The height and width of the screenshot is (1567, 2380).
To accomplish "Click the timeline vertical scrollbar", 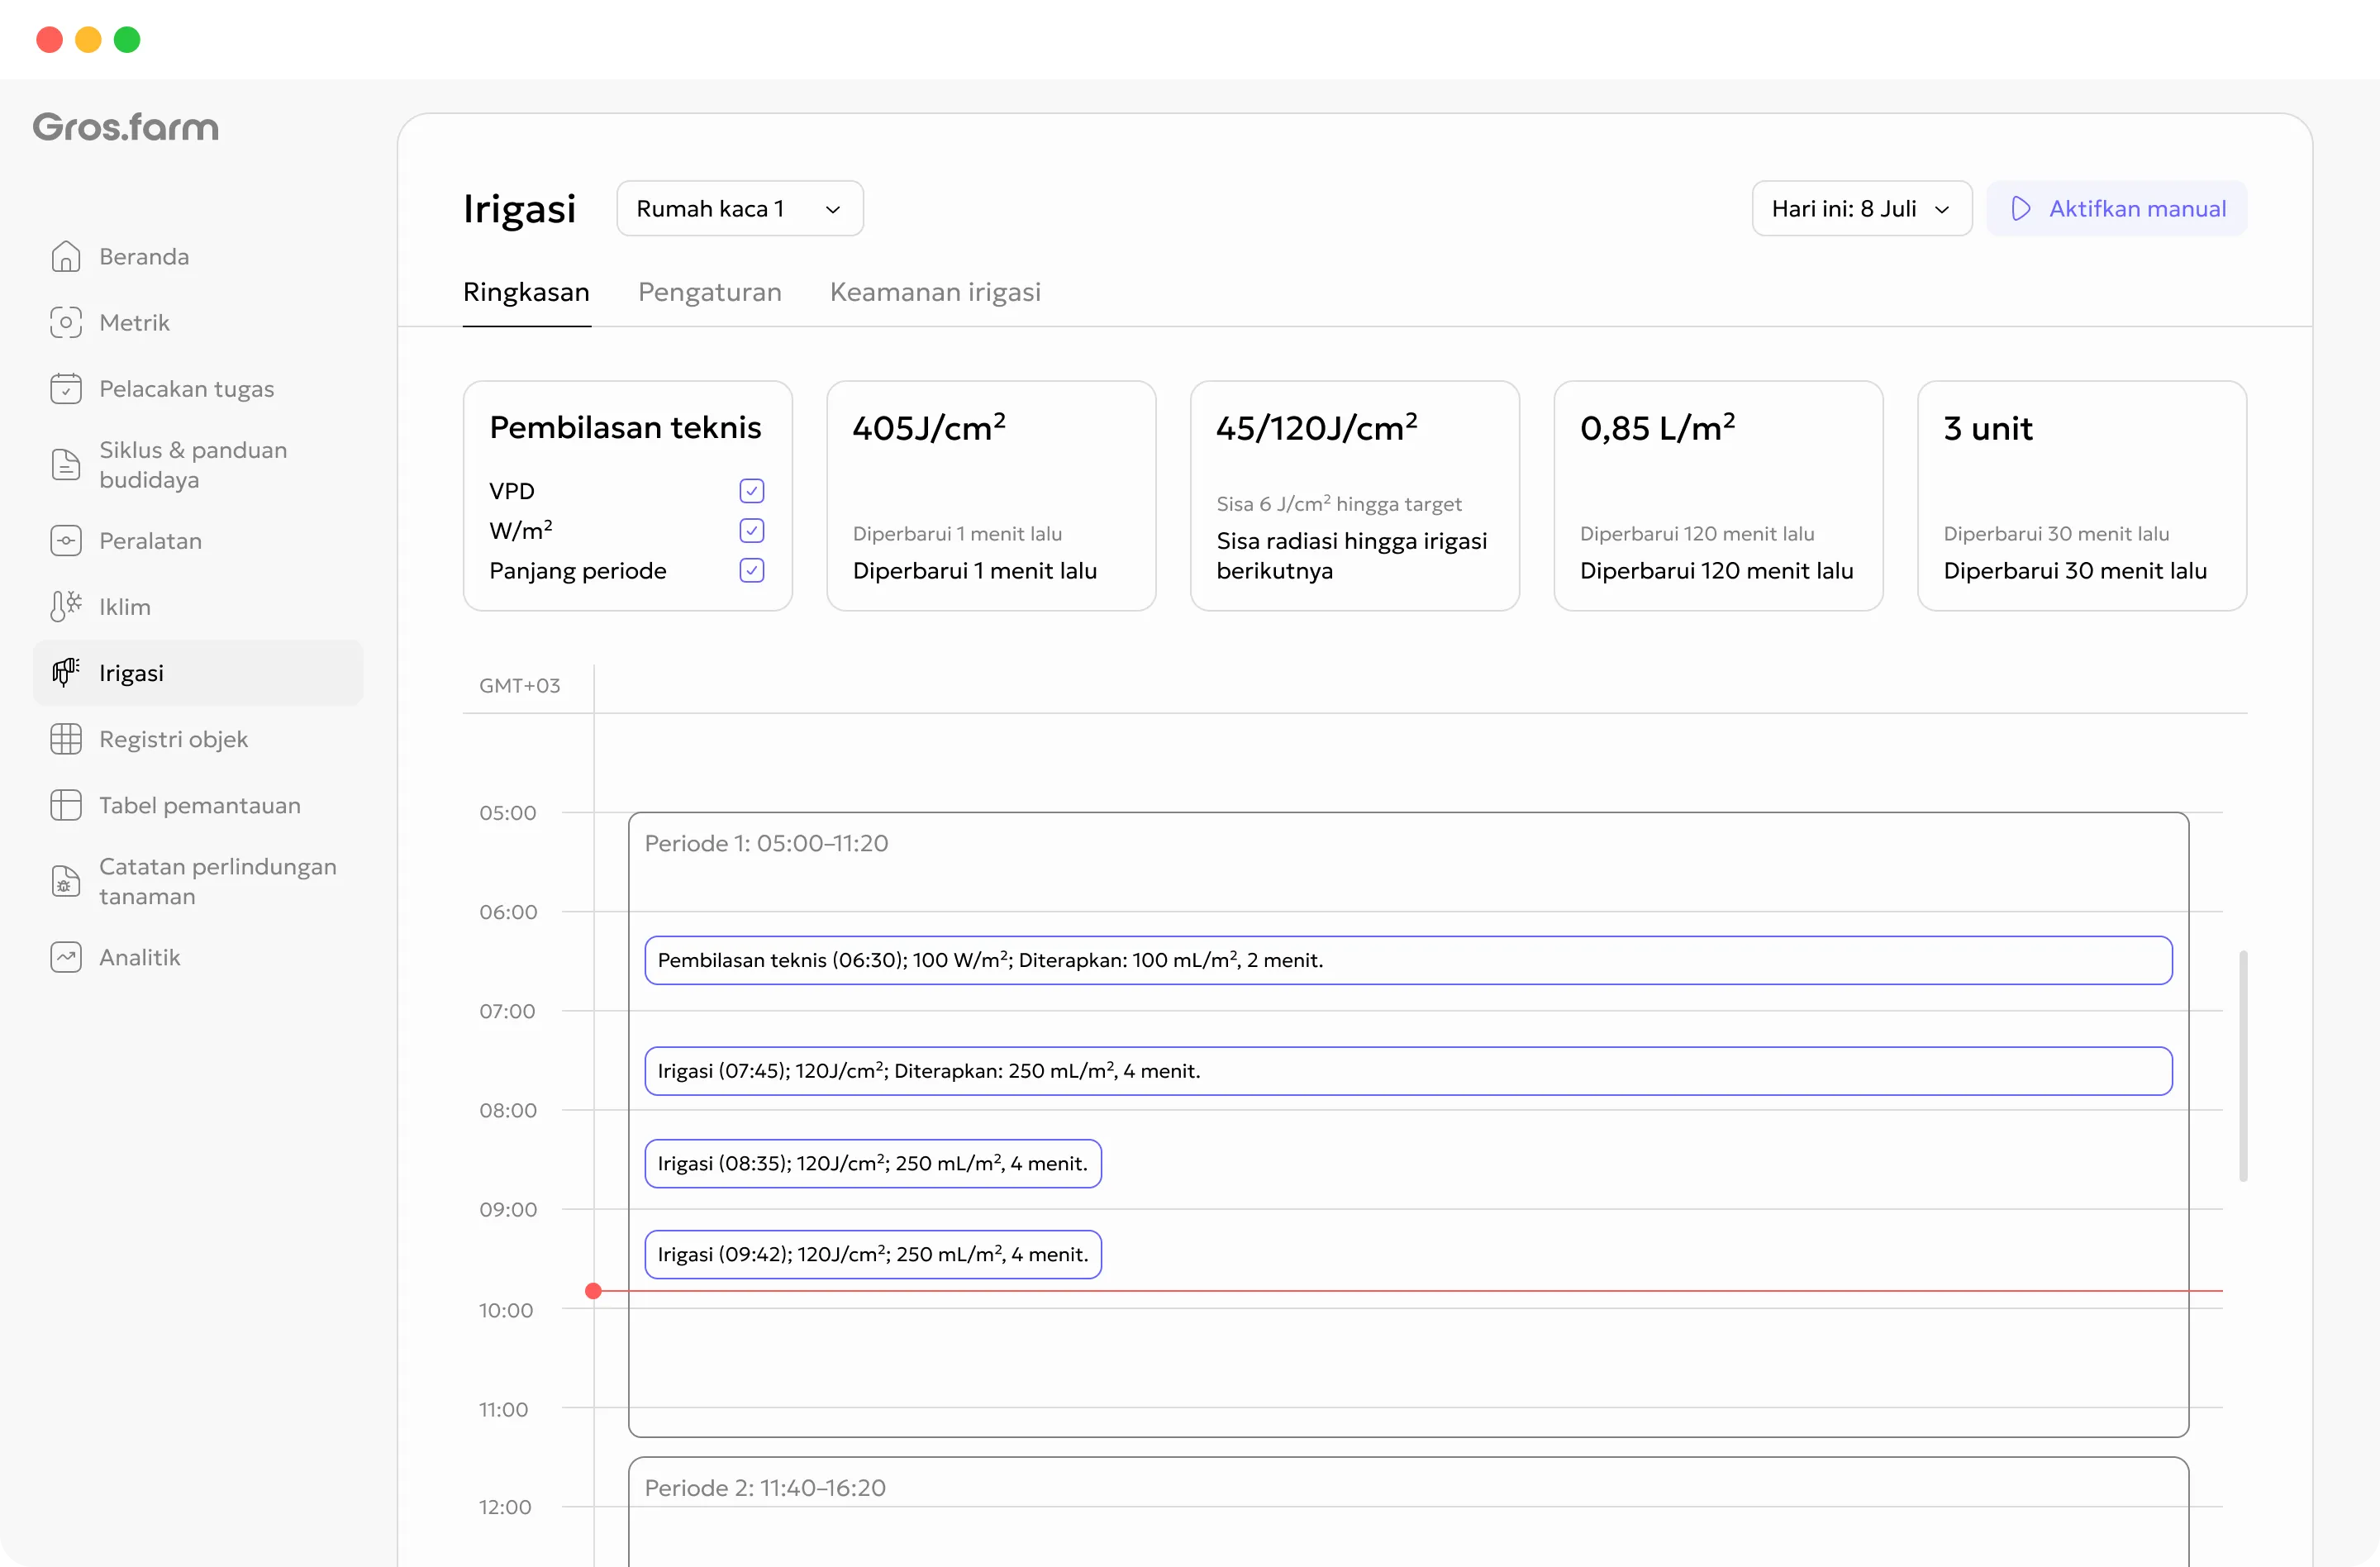I will coord(2243,1065).
